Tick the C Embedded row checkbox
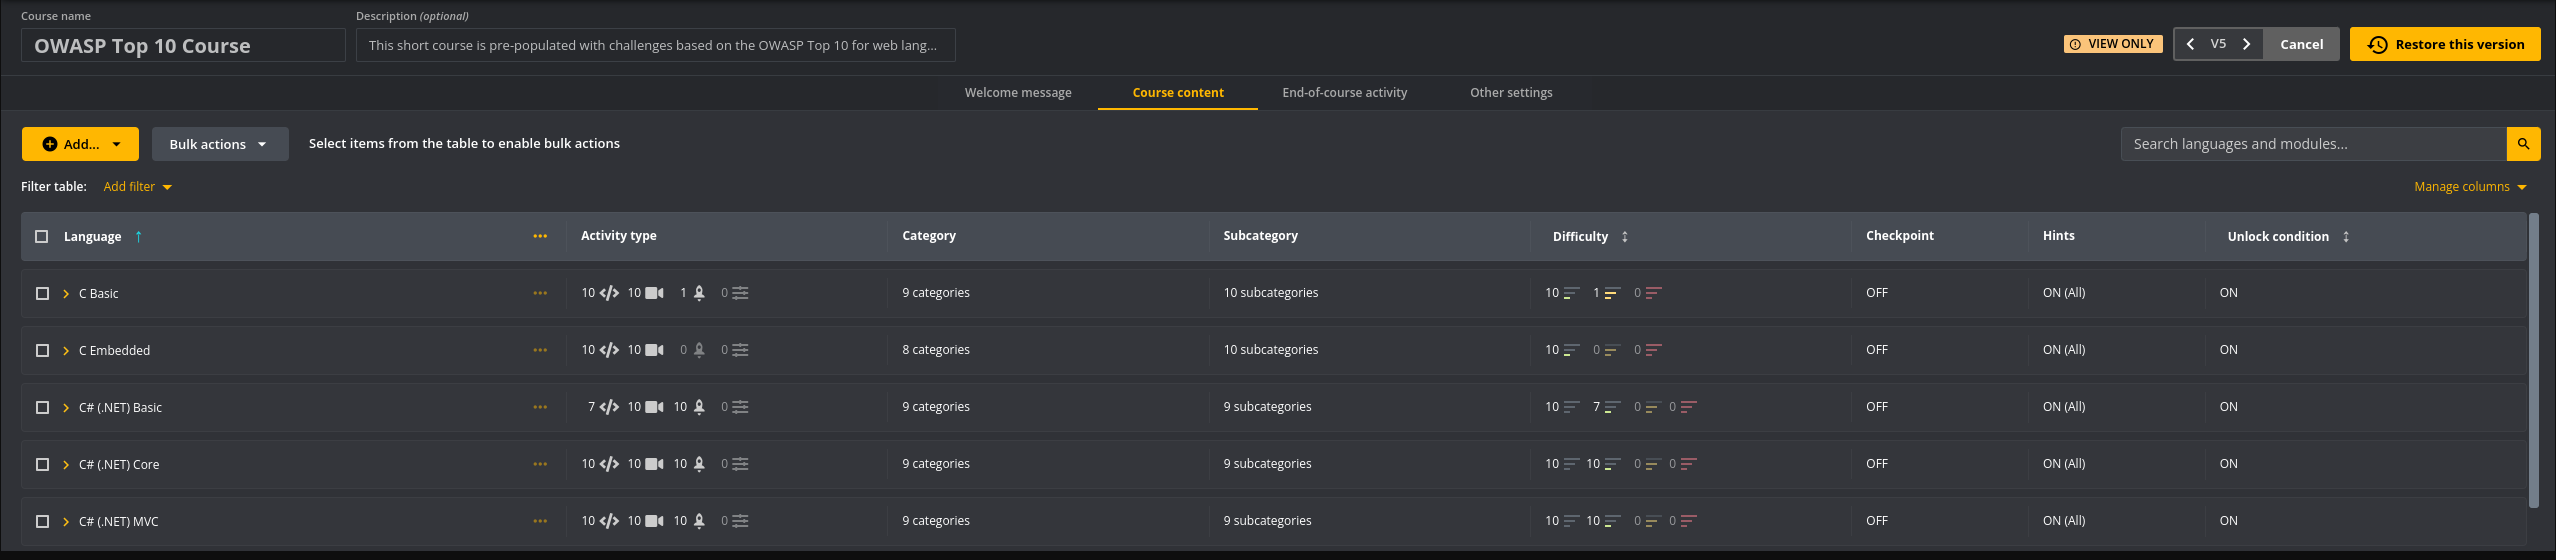The height and width of the screenshot is (560, 2556). point(42,351)
